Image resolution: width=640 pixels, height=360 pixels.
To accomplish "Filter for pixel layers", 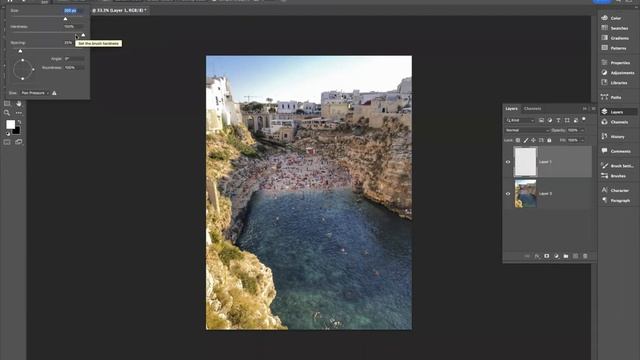I will pyautogui.click(x=541, y=120).
